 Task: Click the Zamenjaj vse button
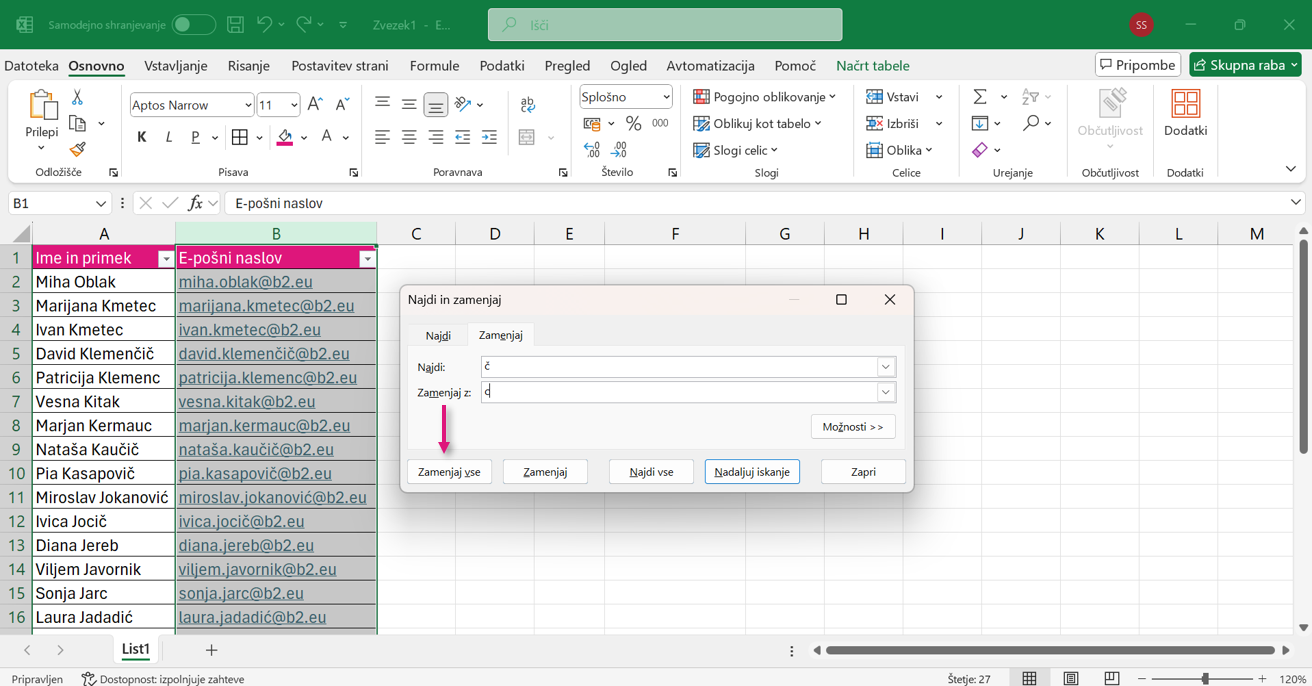[x=449, y=472]
